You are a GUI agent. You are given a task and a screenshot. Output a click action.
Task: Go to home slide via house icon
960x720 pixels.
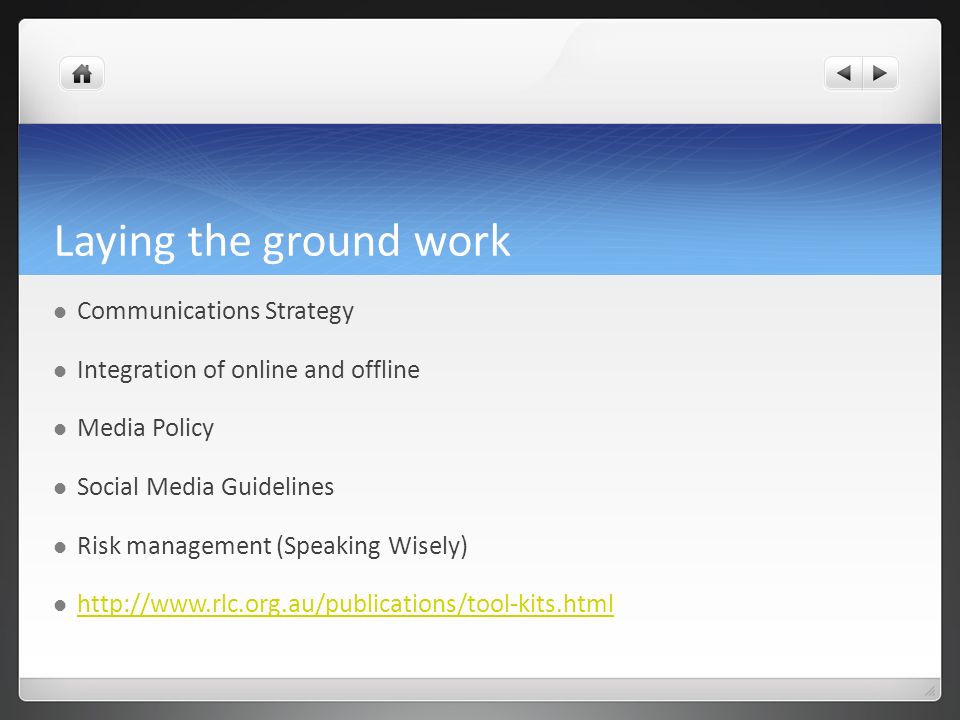click(x=82, y=74)
